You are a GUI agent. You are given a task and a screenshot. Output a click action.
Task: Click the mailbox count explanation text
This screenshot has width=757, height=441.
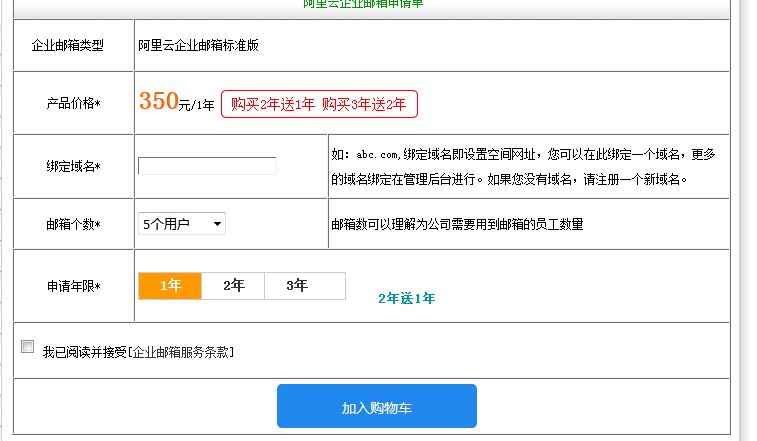tap(457, 224)
